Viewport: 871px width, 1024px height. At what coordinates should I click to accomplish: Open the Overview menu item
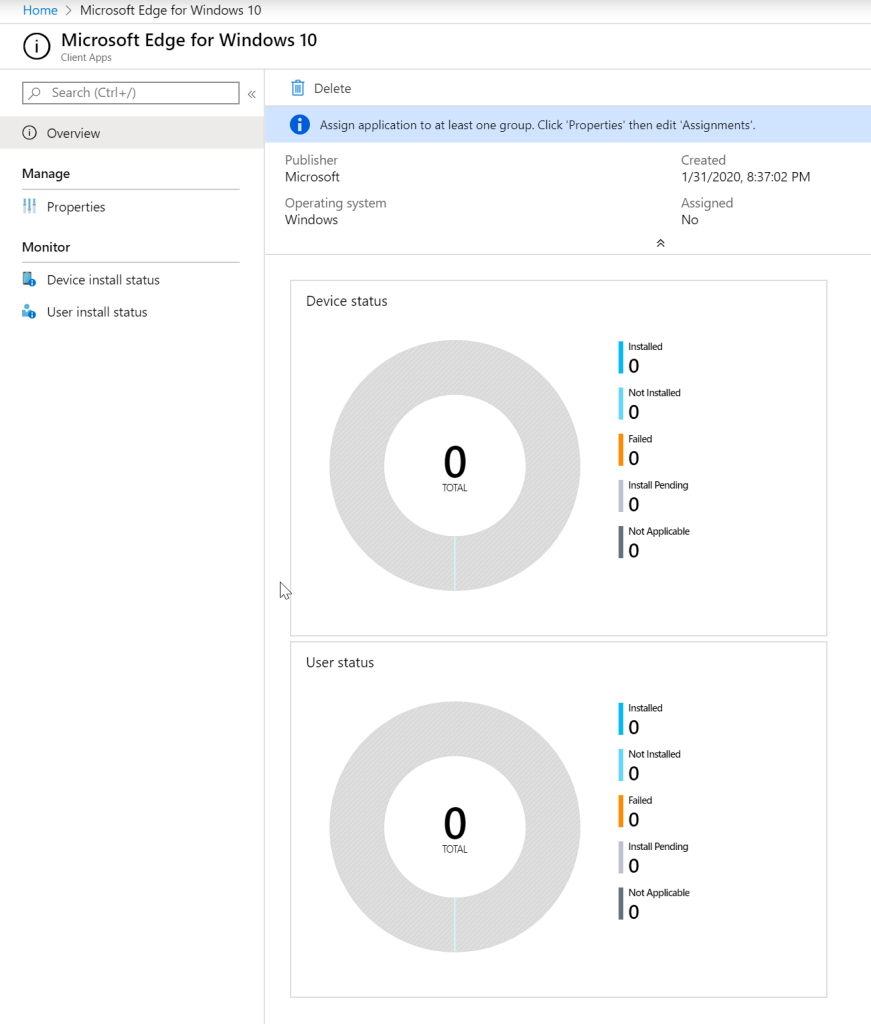73,133
